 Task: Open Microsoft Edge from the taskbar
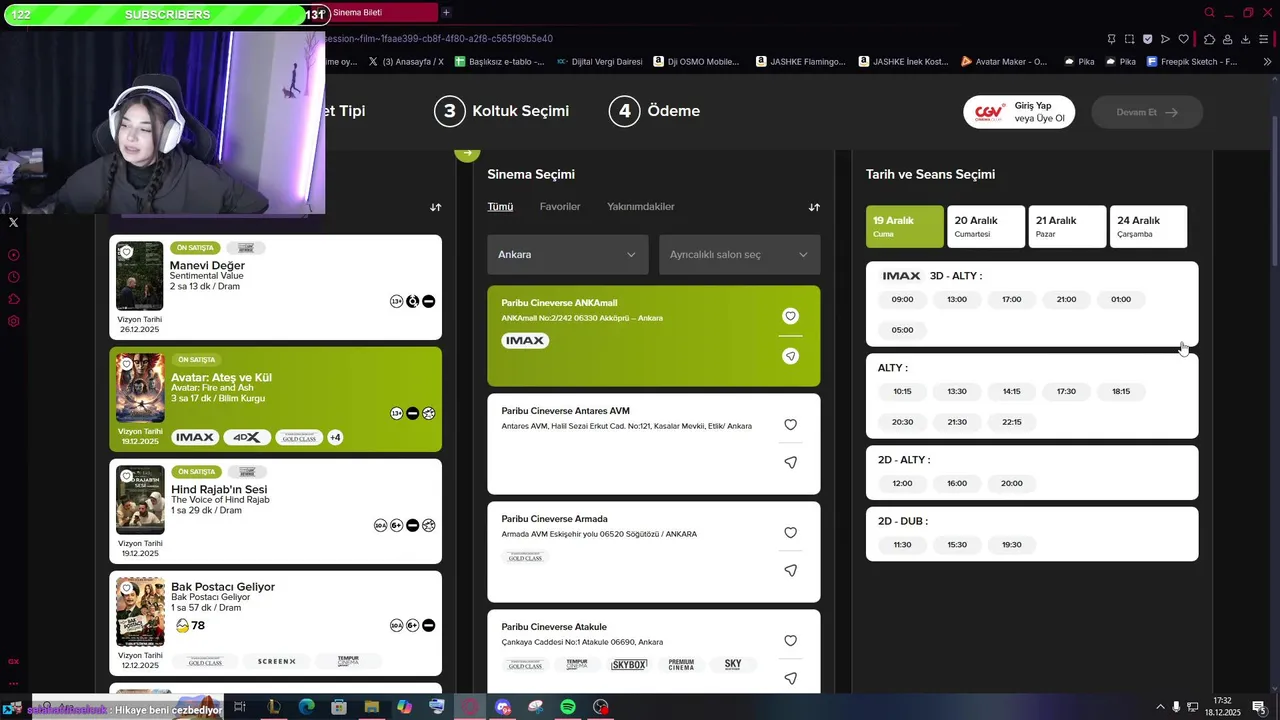306,707
